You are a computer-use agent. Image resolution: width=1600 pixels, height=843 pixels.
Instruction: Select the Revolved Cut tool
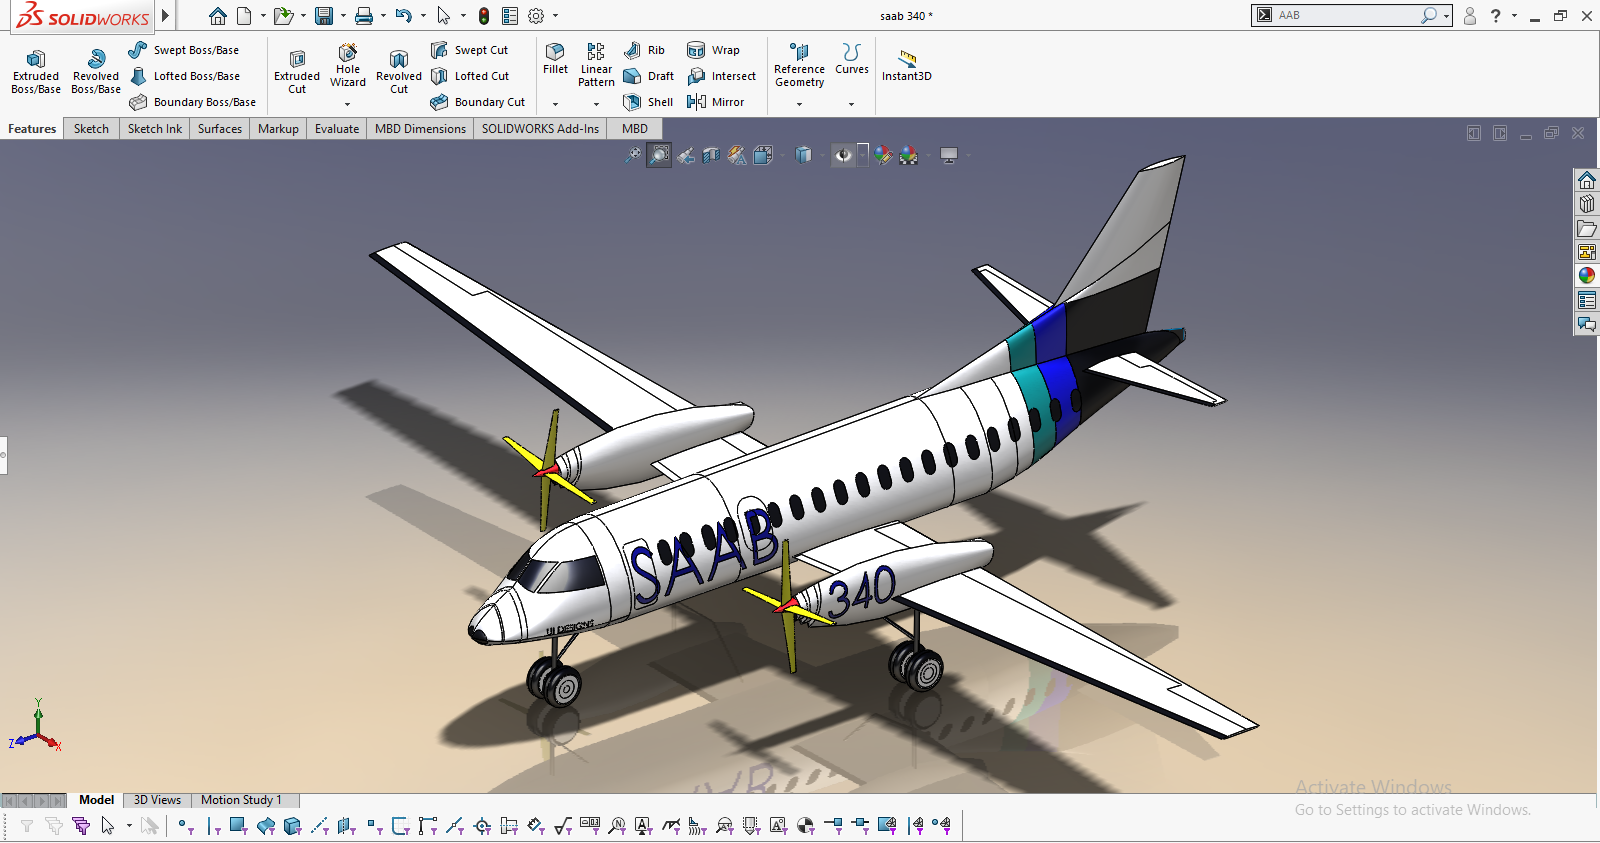point(399,71)
